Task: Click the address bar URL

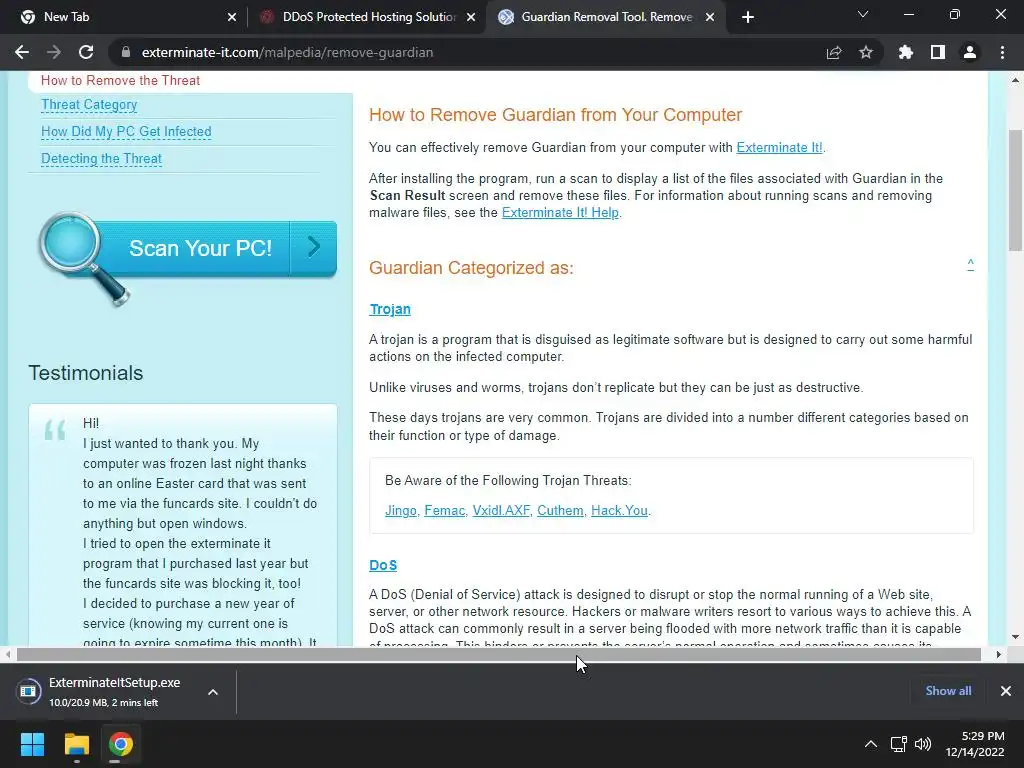Action: tap(287, 52)
